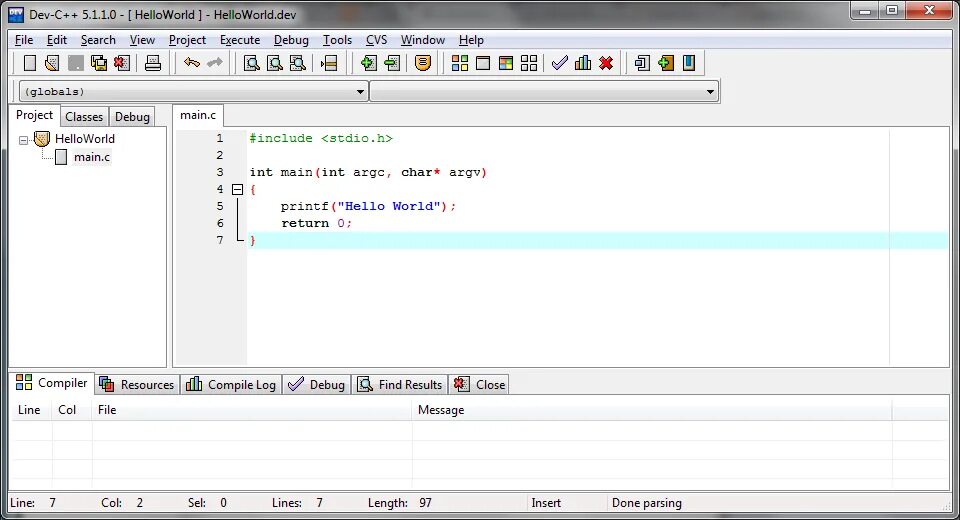Open Project Options shield icon
This screenshot has width=960, height=520.
click(422, 63)
